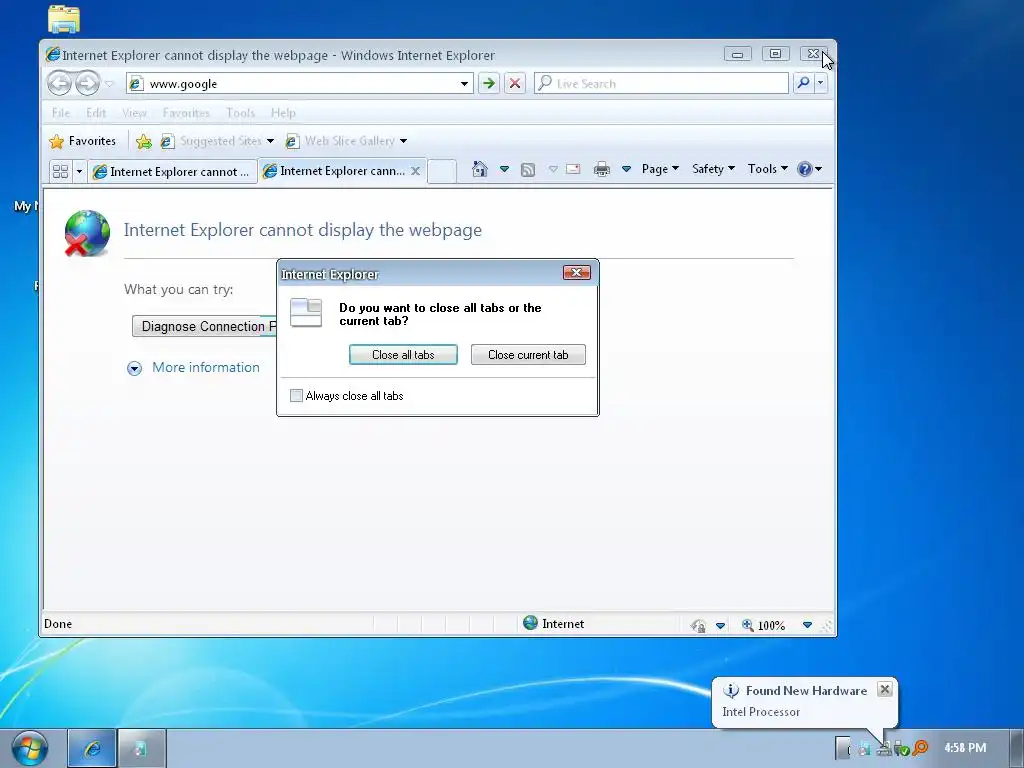The image size is (1024, 768).
Task: Close the Internet Explorer dialog with red X
Action: point(577,272)
